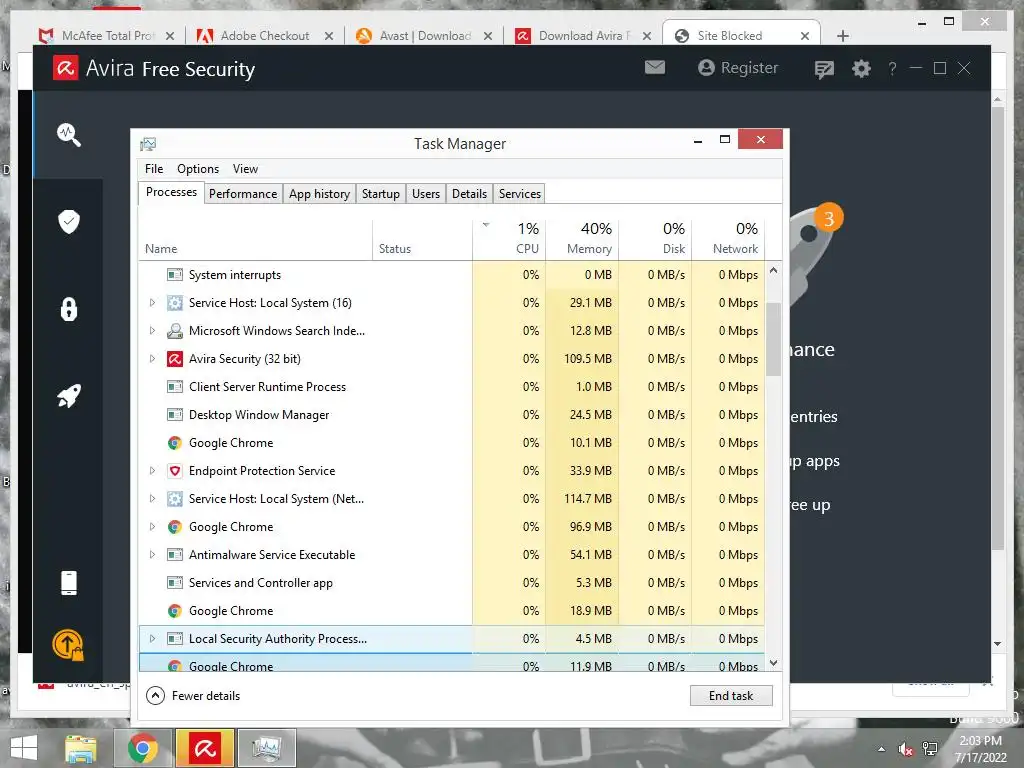The width and height of the screenshot is (1024, 768).
Task: Switch to the Avast Download browser tab
Action: [423, 35]
